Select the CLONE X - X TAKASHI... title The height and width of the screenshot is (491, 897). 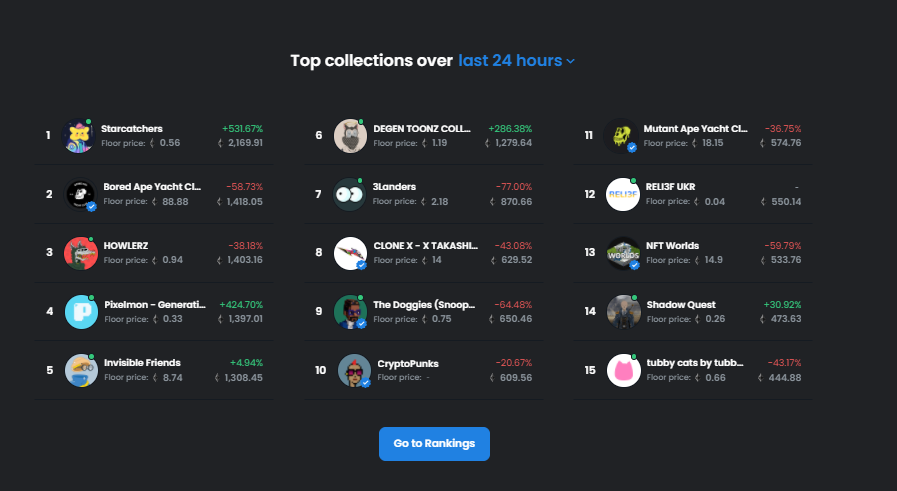click(426, 246)
